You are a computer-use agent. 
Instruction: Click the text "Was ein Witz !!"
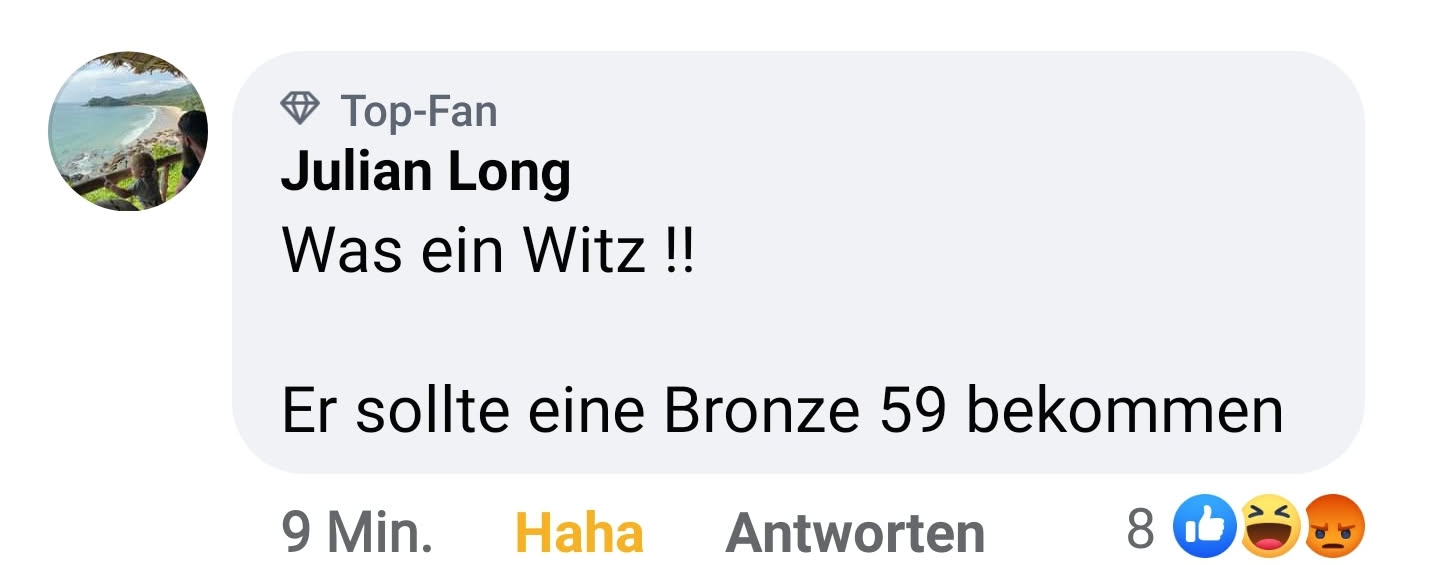click(487, 252)
